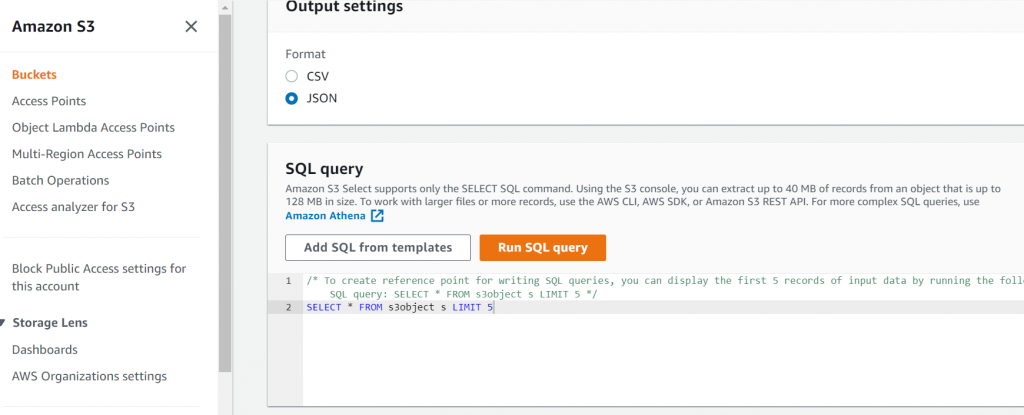Screen dimensions: 1024x415
Task: Run the SQL query
Action: coord(542,247)
